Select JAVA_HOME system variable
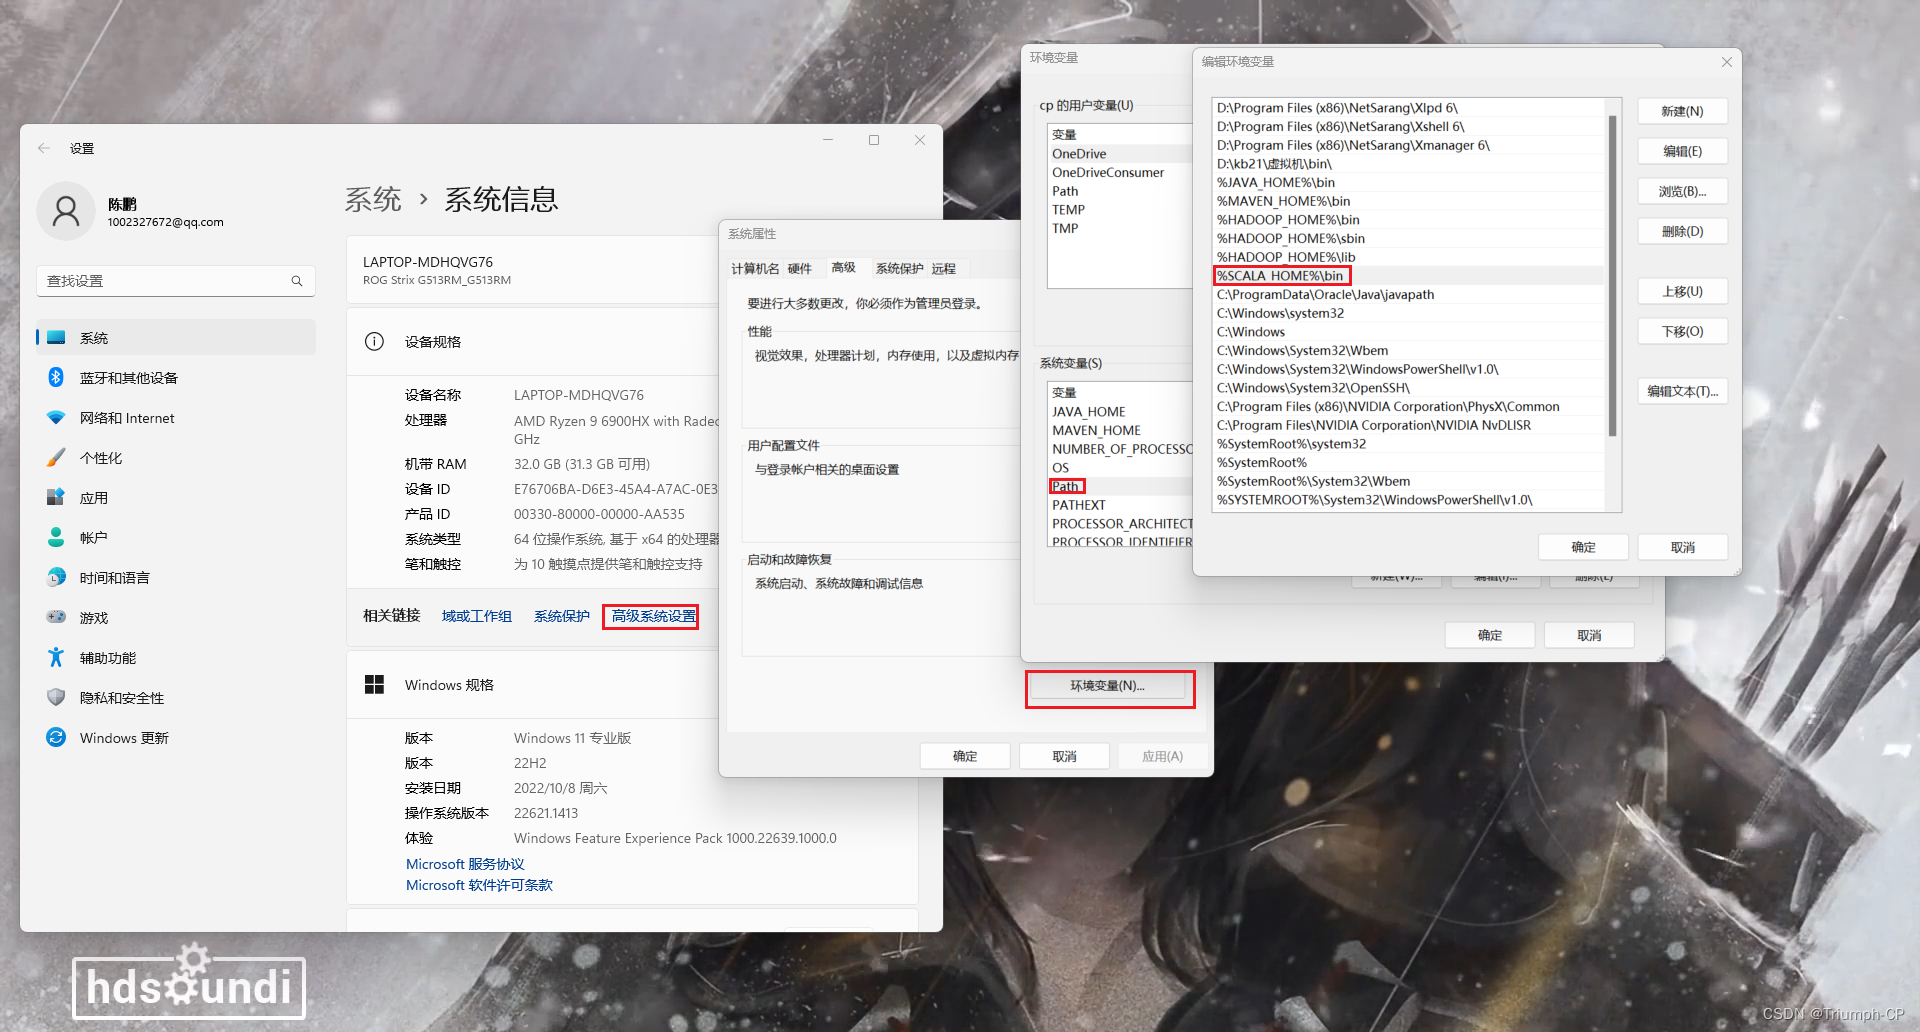1920x1032 pixels. 1119,412
